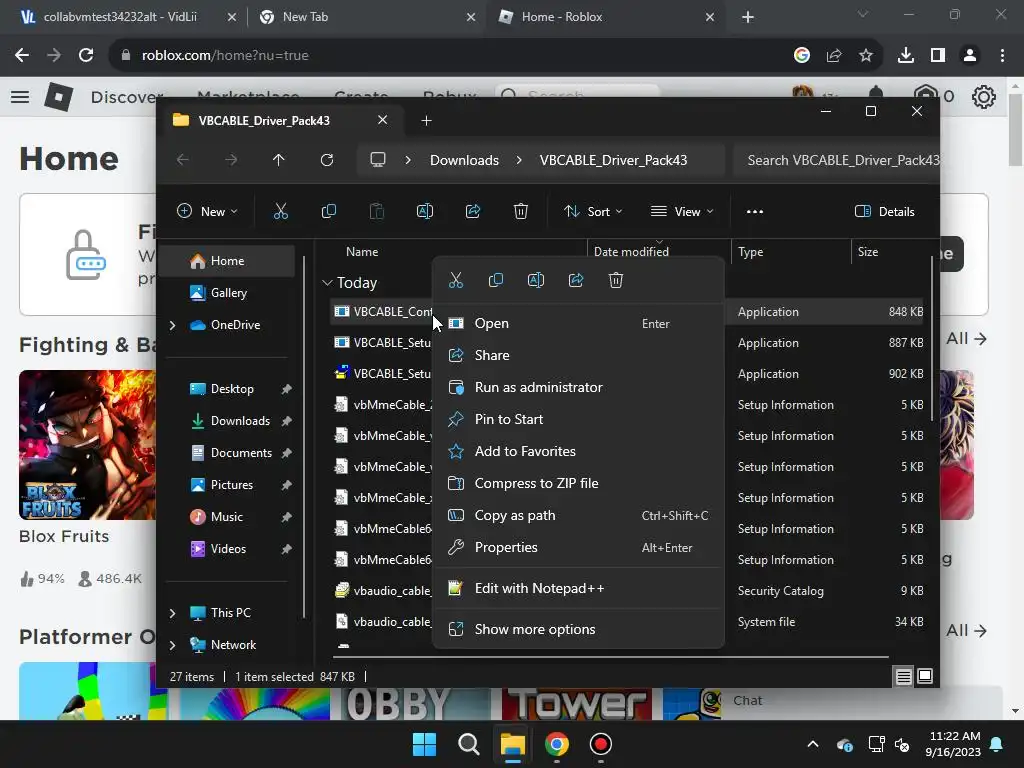Open the New dropdown in Explorer
Image resolution: width=1024 pixels, height=768 pixels.
[208, 211]
